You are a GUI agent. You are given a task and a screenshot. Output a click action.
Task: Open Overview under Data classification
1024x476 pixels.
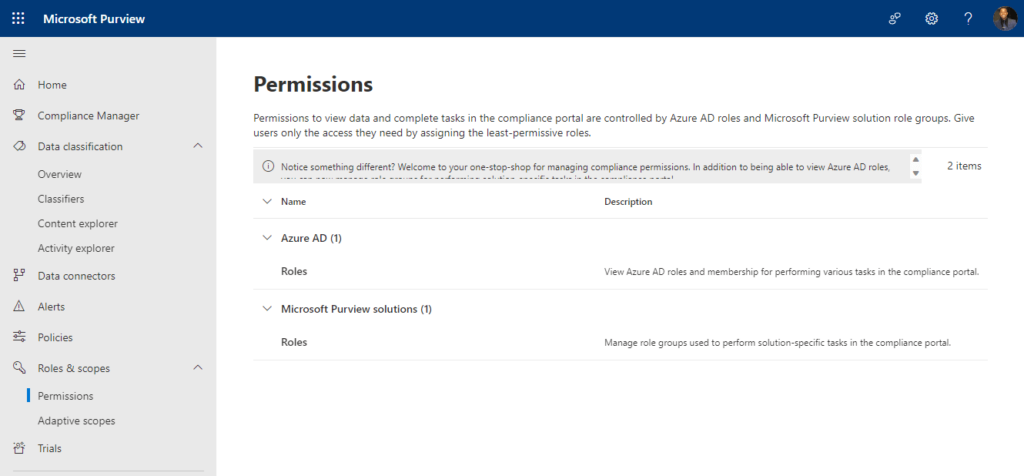pos(59,174)
